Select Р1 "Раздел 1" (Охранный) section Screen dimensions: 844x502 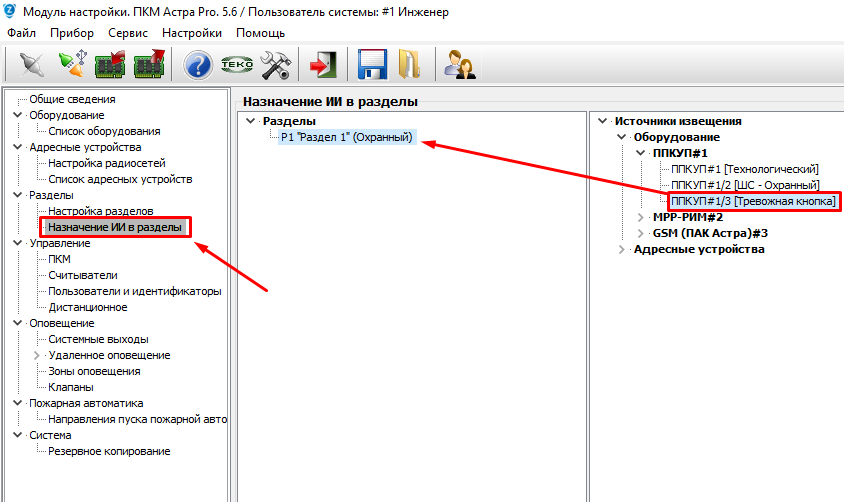click(346, 137)
